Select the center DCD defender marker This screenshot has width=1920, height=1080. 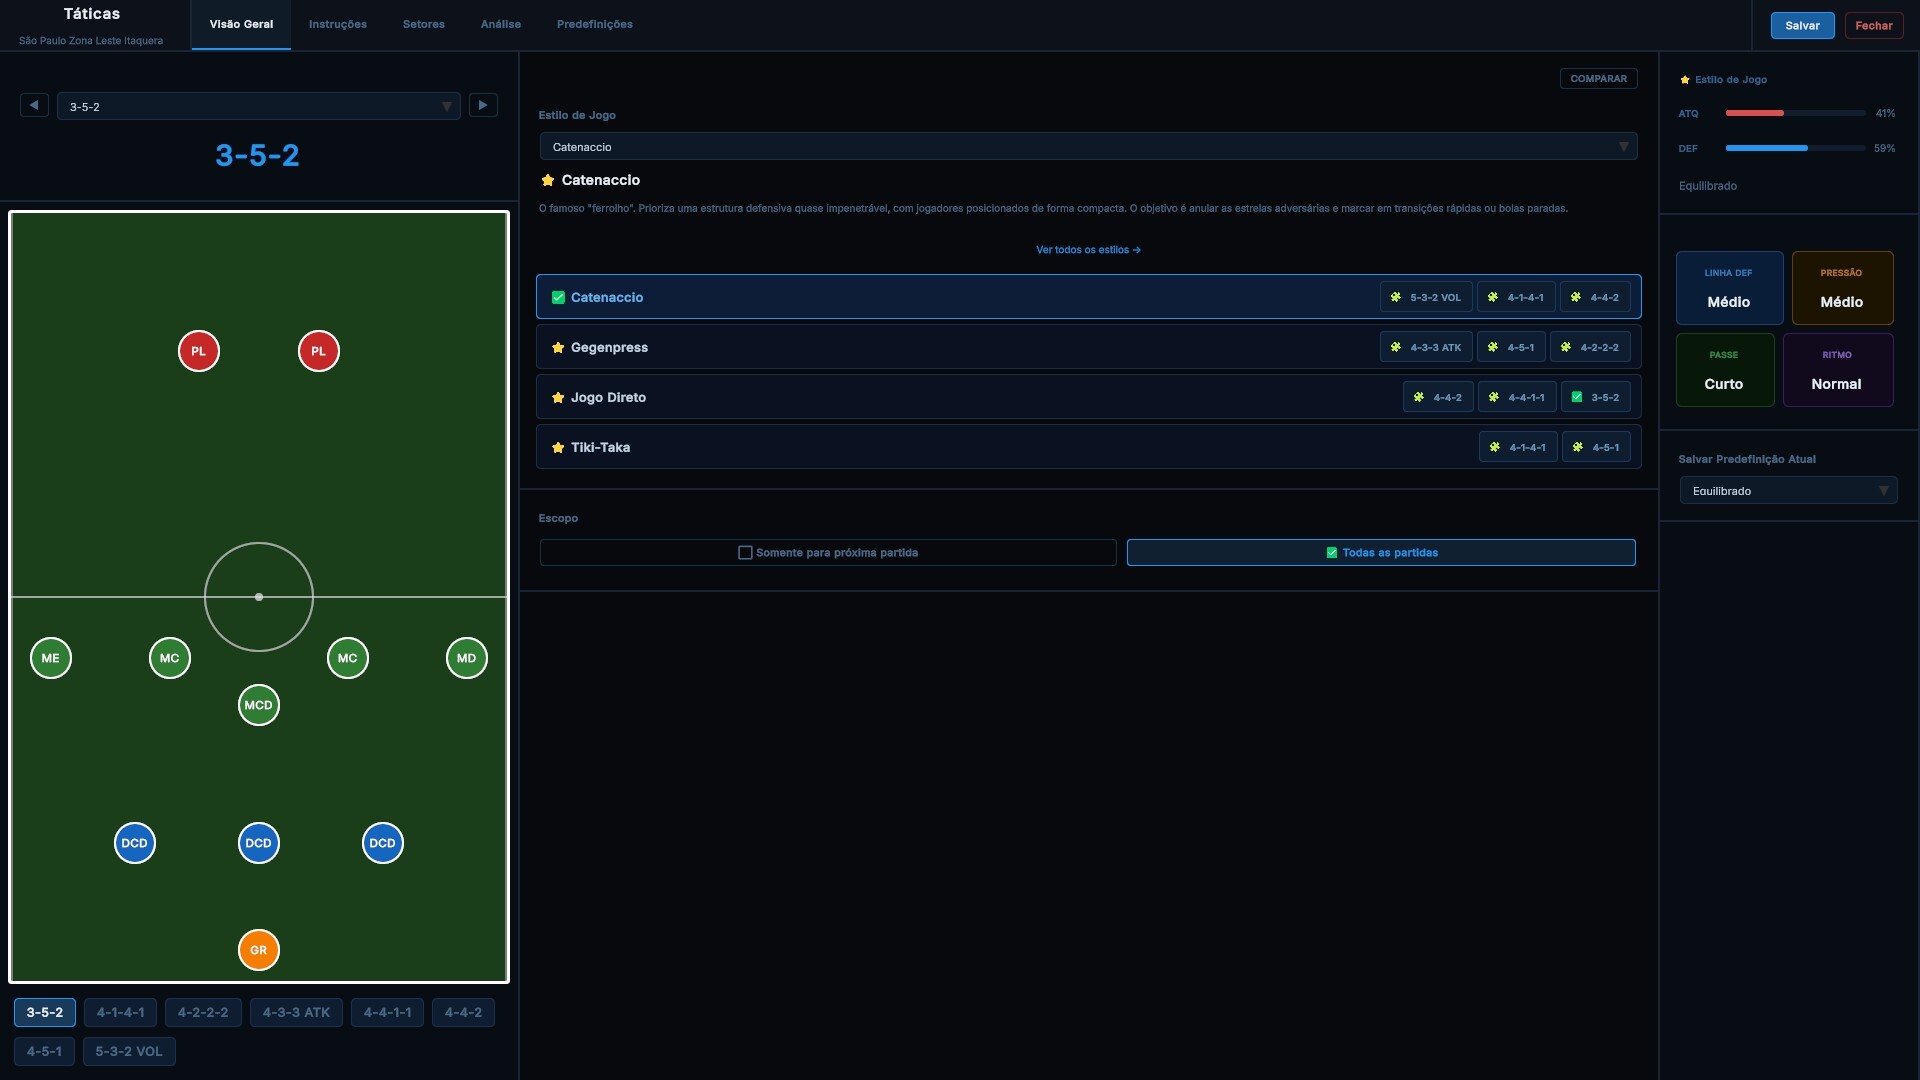[258, 843]
